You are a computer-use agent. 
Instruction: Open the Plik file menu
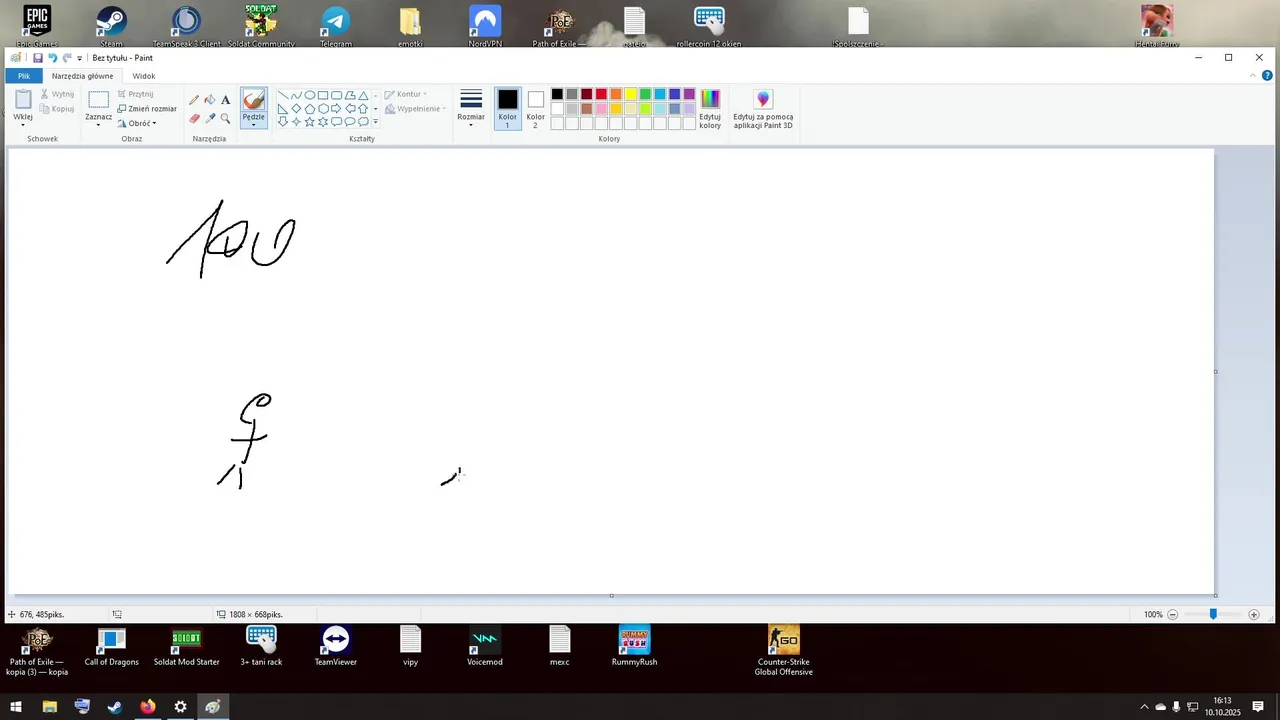23,76
